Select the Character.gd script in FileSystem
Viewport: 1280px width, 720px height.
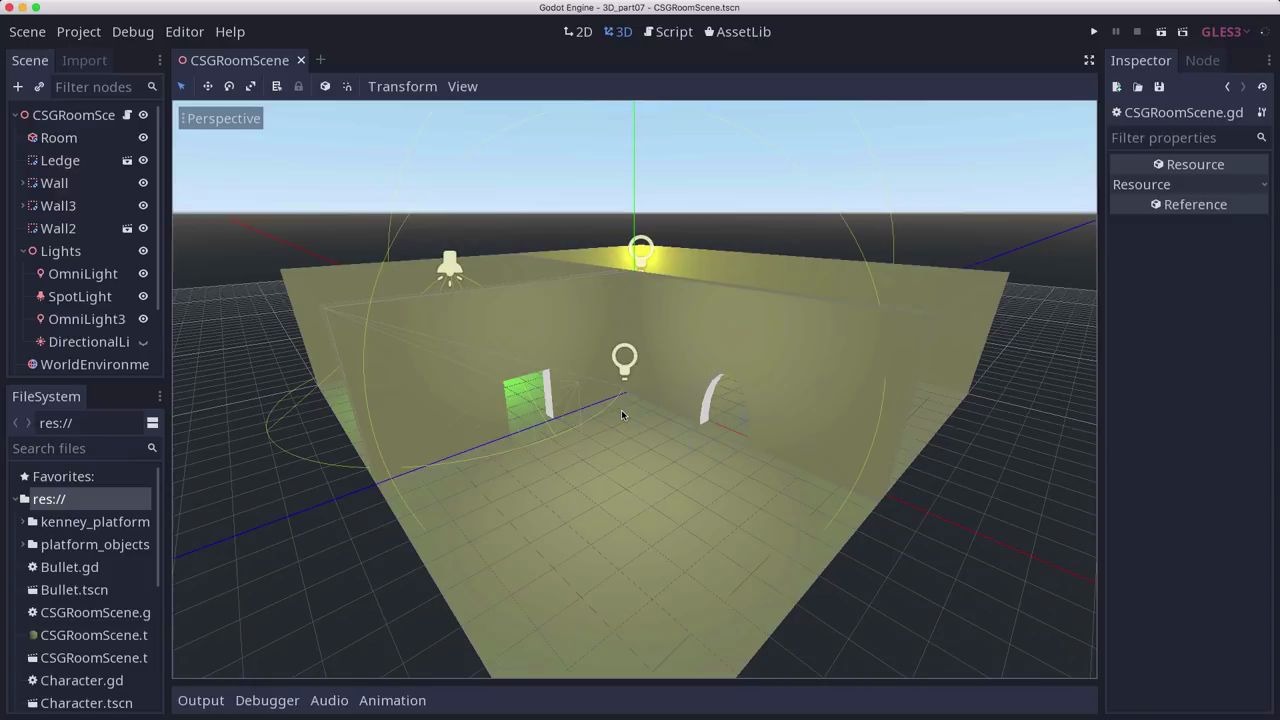pos(82,680)
